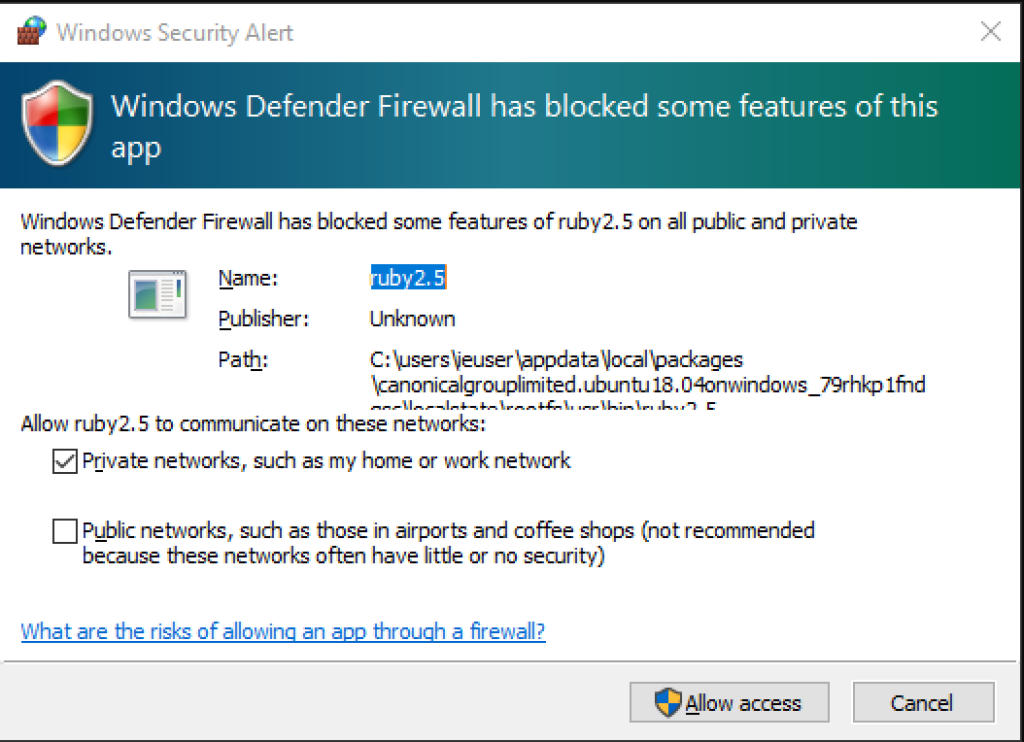This screenshot has width=1024, height=742.
Task: Click the blocked features header banner
Action: [510, 125]
